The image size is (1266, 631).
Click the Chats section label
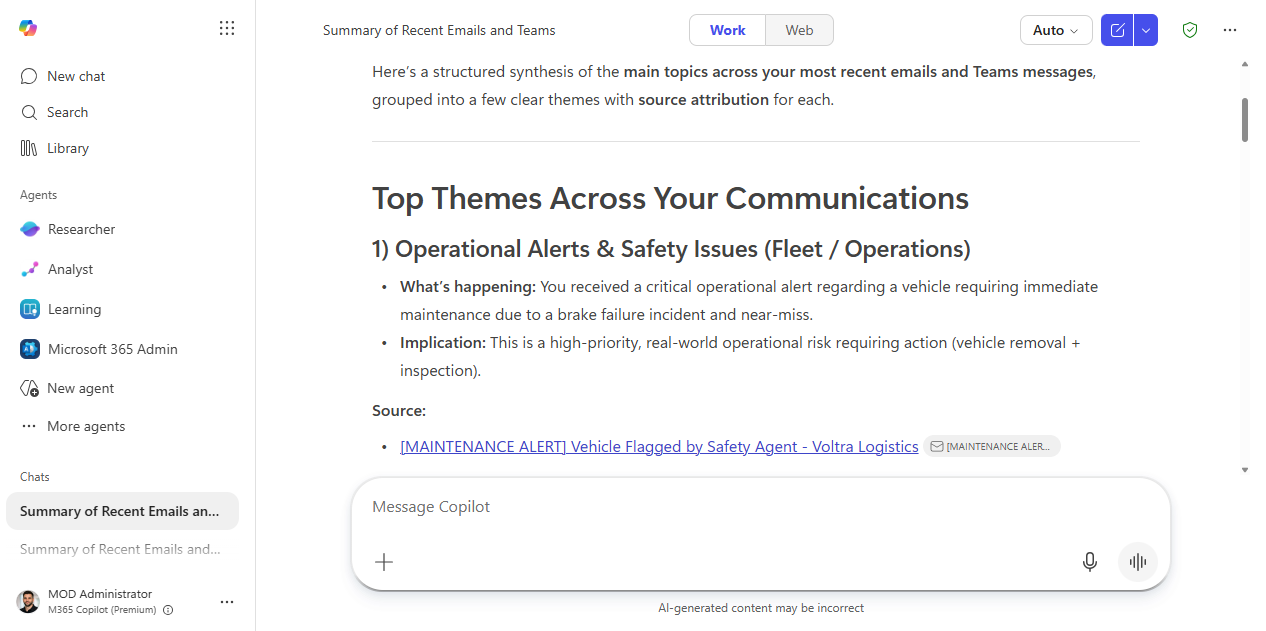click(x=35, y=477)
